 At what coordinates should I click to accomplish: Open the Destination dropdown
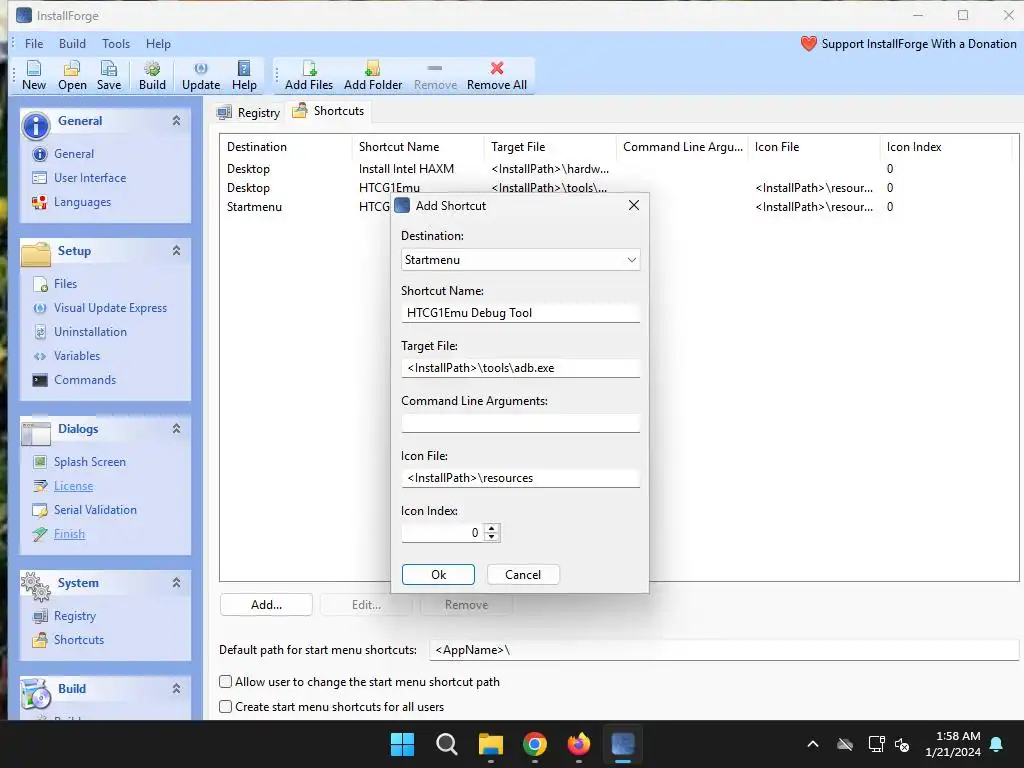click(x=520, y=260)
